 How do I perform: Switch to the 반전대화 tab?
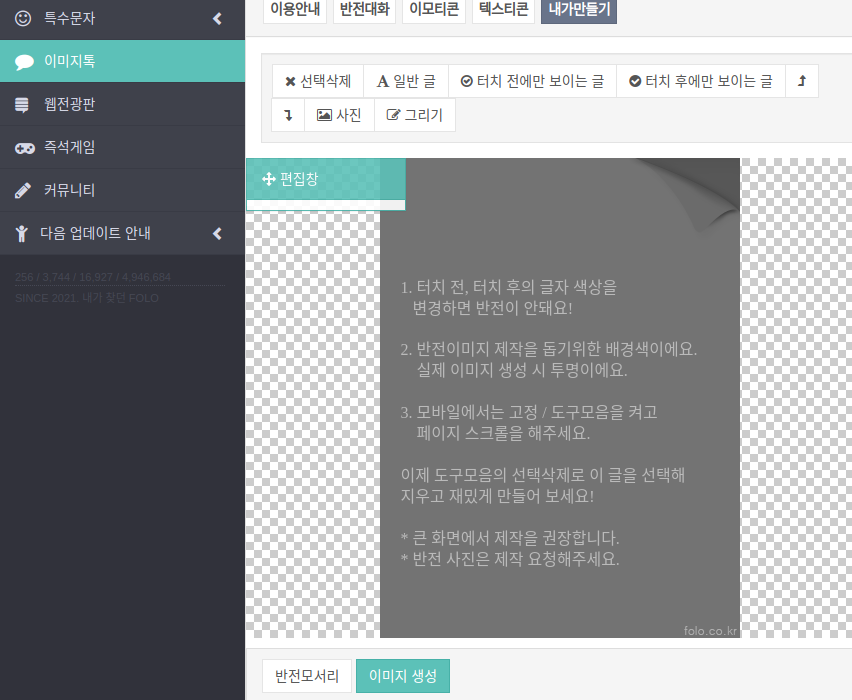click(x=365, y=10)
